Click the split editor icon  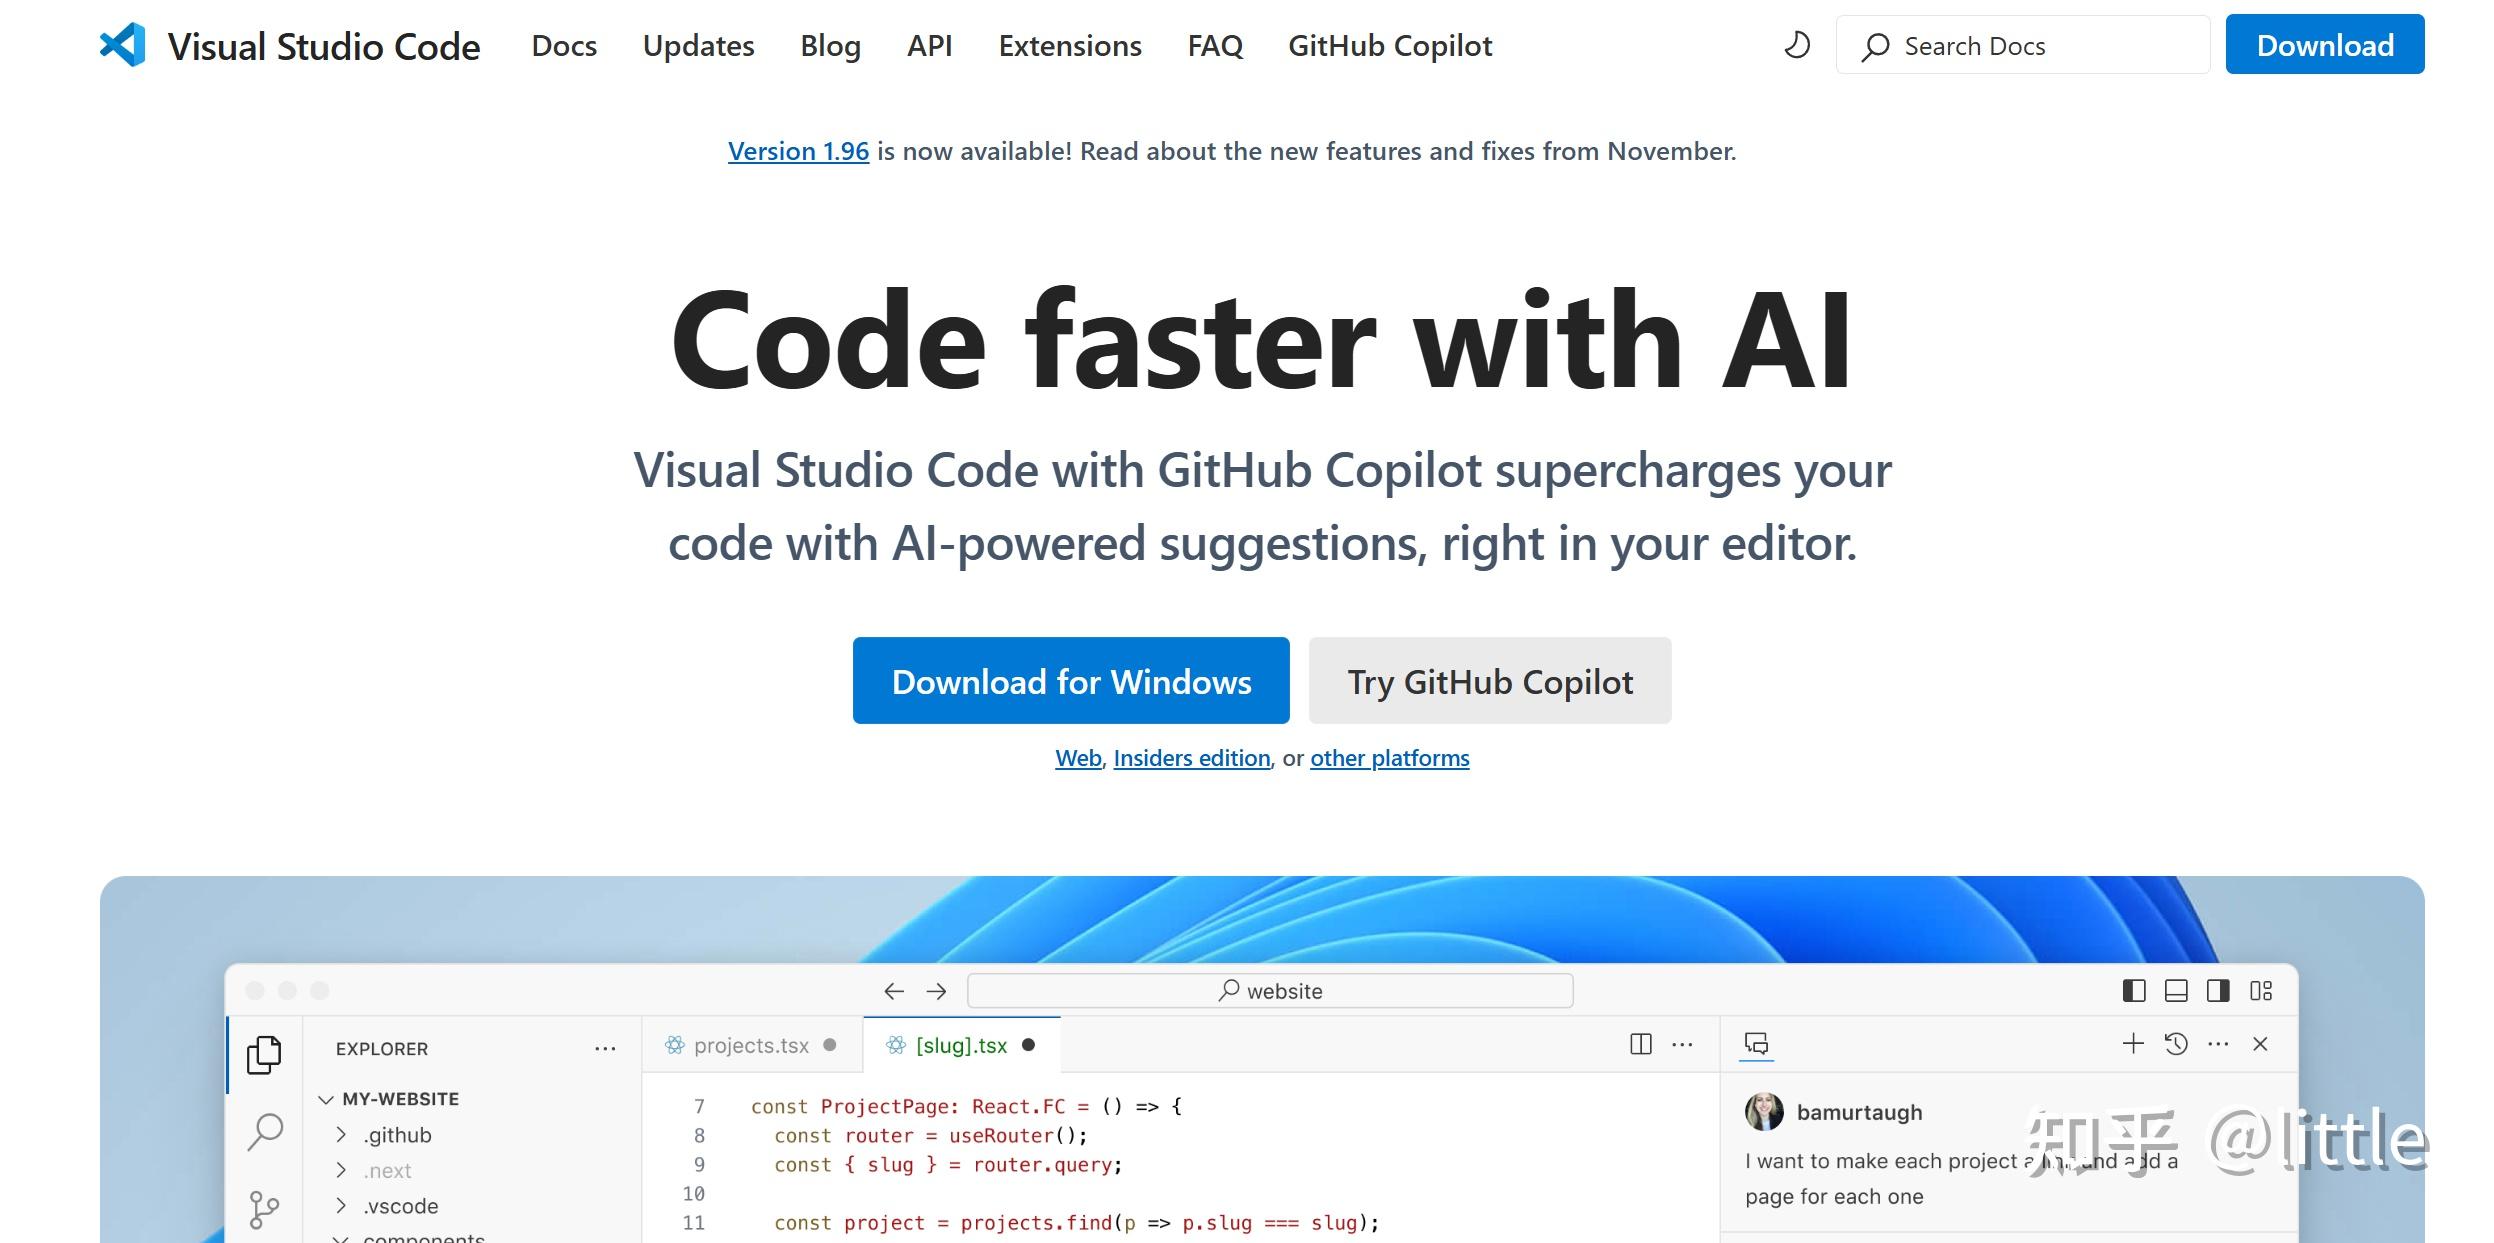(x=1640, y=1044)
